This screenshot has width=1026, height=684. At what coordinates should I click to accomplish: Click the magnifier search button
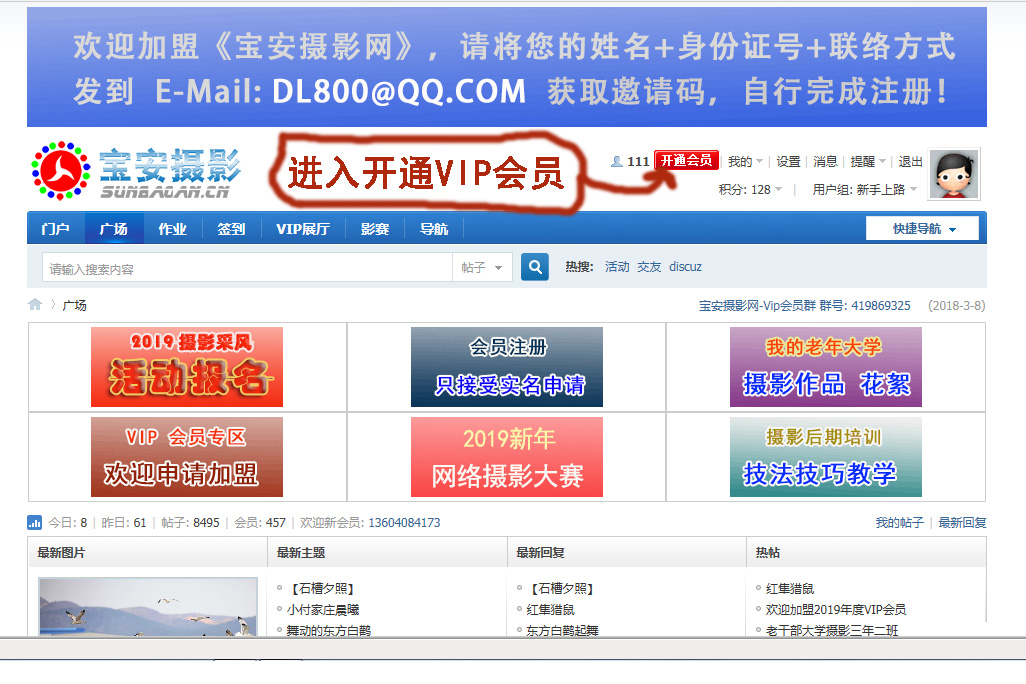click(535, 267)
